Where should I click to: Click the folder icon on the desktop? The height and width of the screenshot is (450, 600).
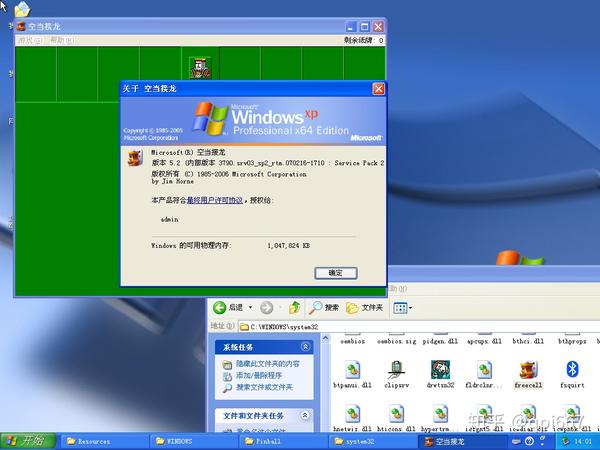(22, 8)
